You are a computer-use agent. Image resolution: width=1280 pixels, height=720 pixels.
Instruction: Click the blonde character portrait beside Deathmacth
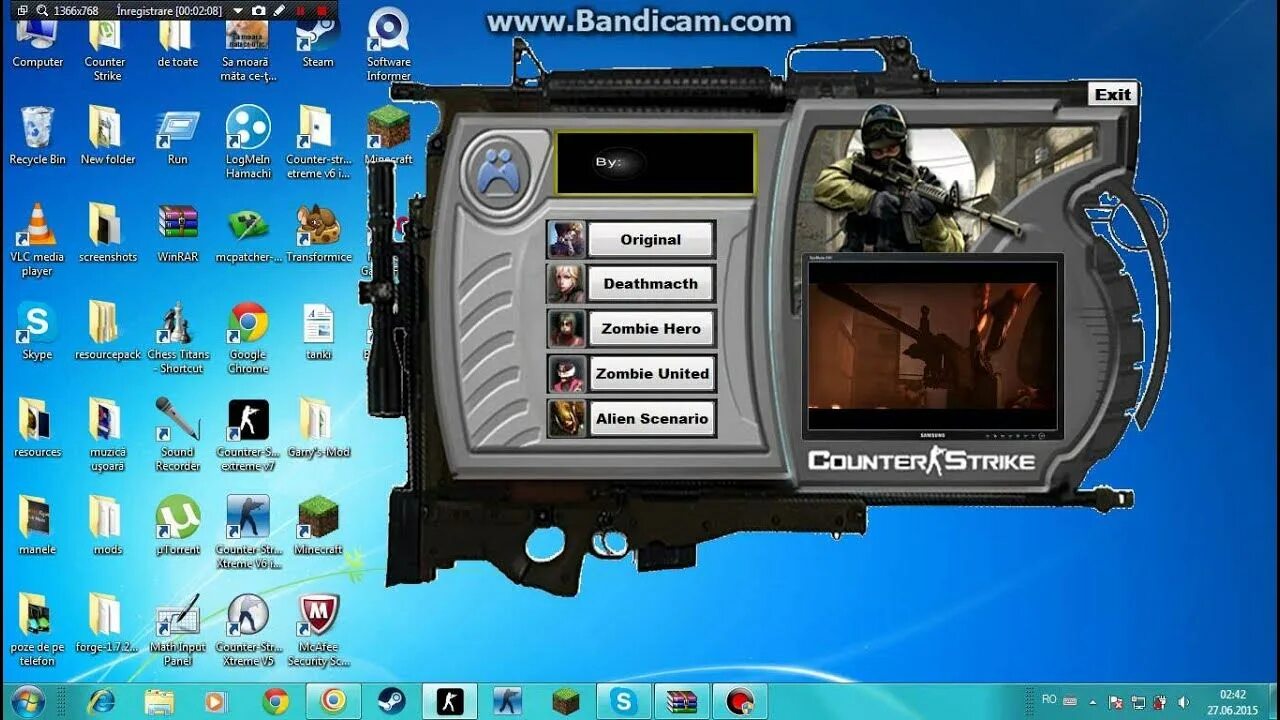(566, 284)
